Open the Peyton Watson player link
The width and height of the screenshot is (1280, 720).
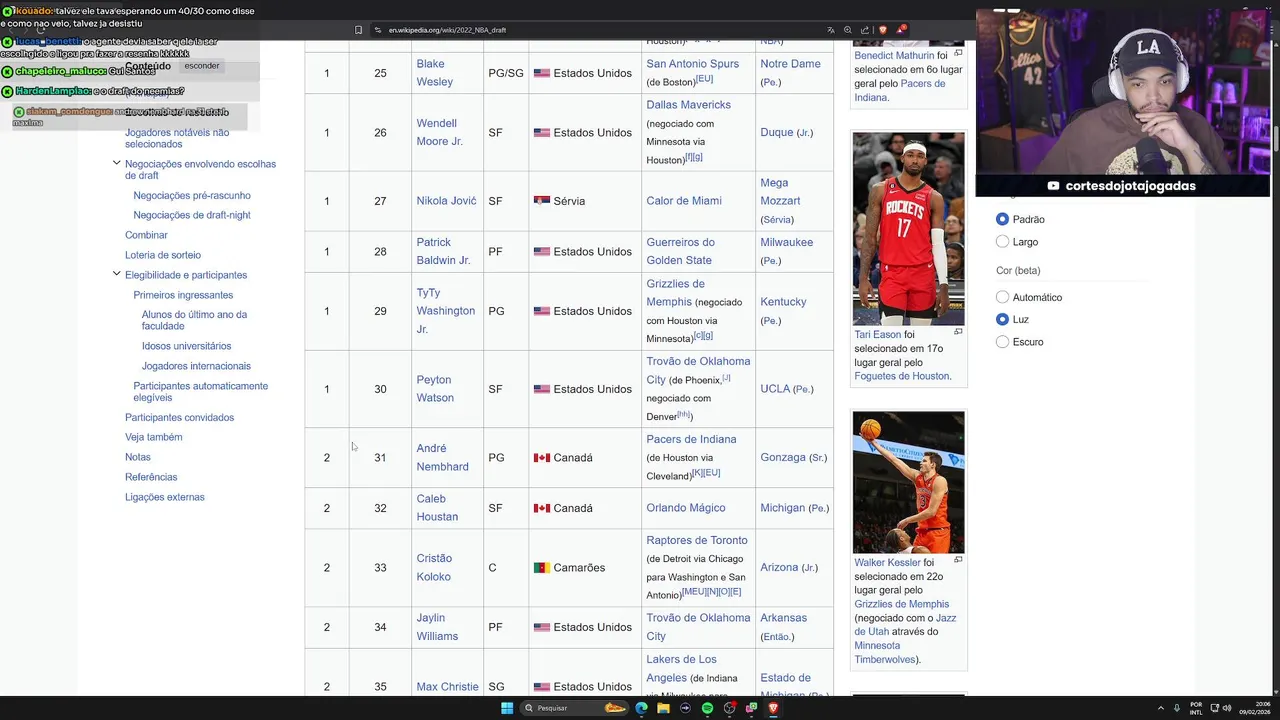tap(435, 389)
